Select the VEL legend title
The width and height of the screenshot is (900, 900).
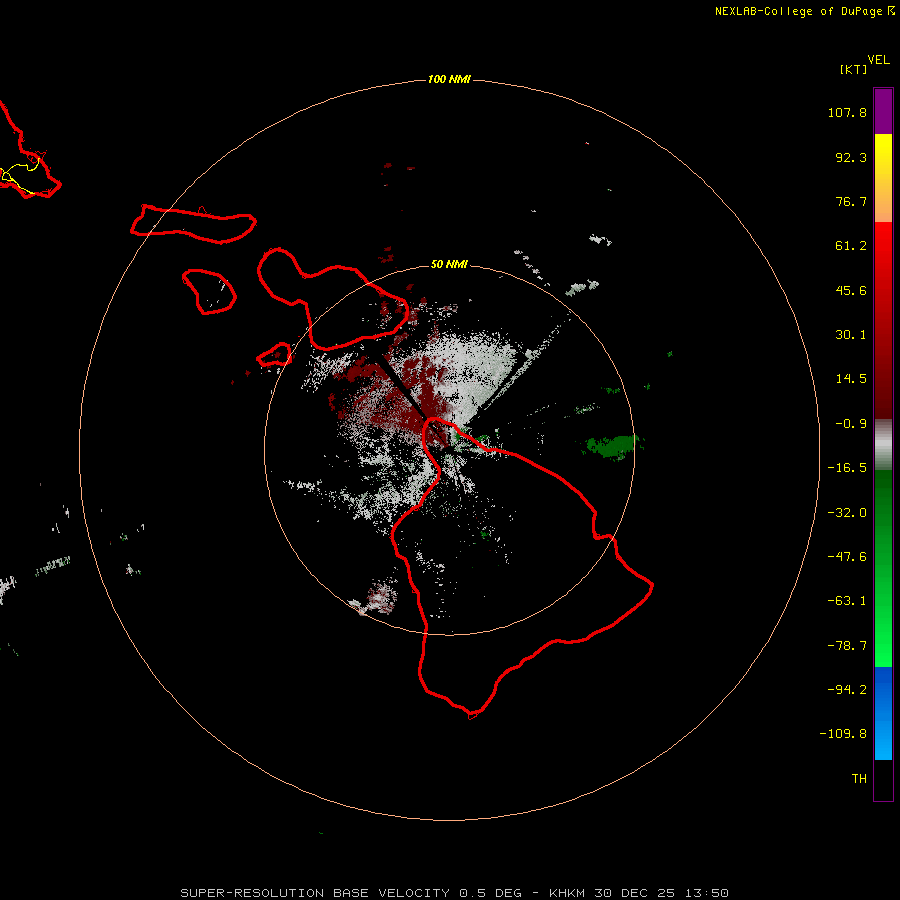(879, 59)
